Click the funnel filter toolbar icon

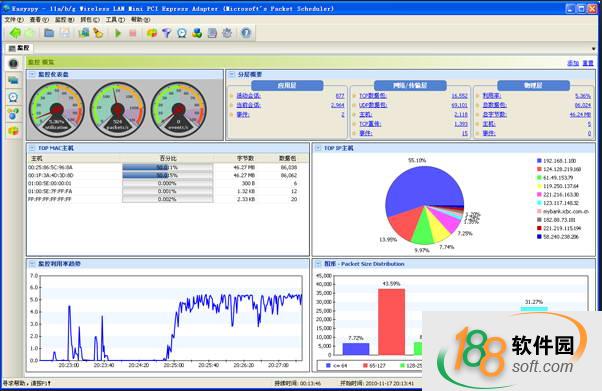point(166,33)
